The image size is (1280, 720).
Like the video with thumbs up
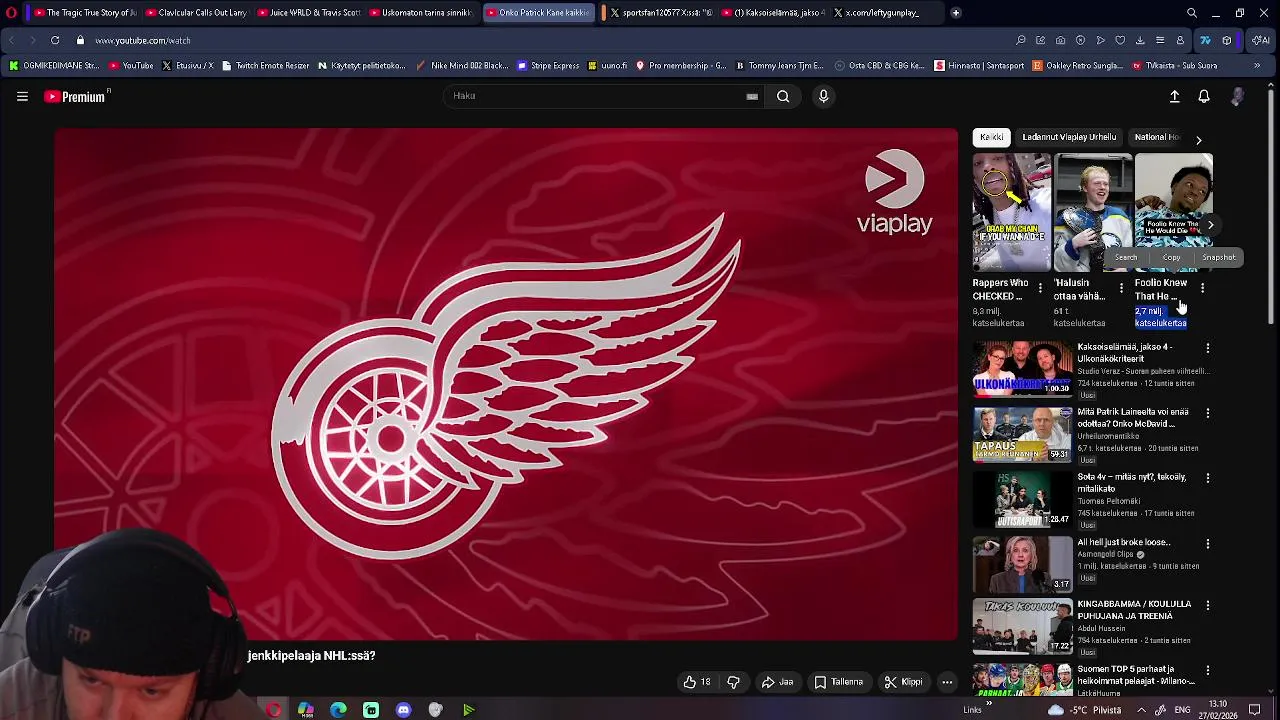point(697,682)
